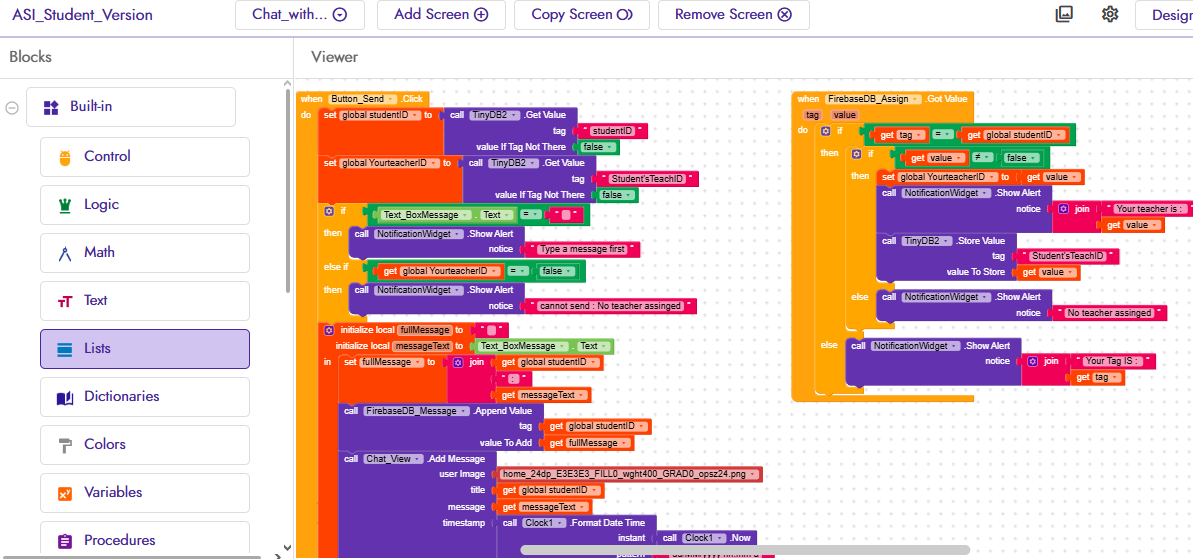This screenshot has height=559, width=1193.
Task: Select the Lists category in Blocks panel
Action: (144, 349)
